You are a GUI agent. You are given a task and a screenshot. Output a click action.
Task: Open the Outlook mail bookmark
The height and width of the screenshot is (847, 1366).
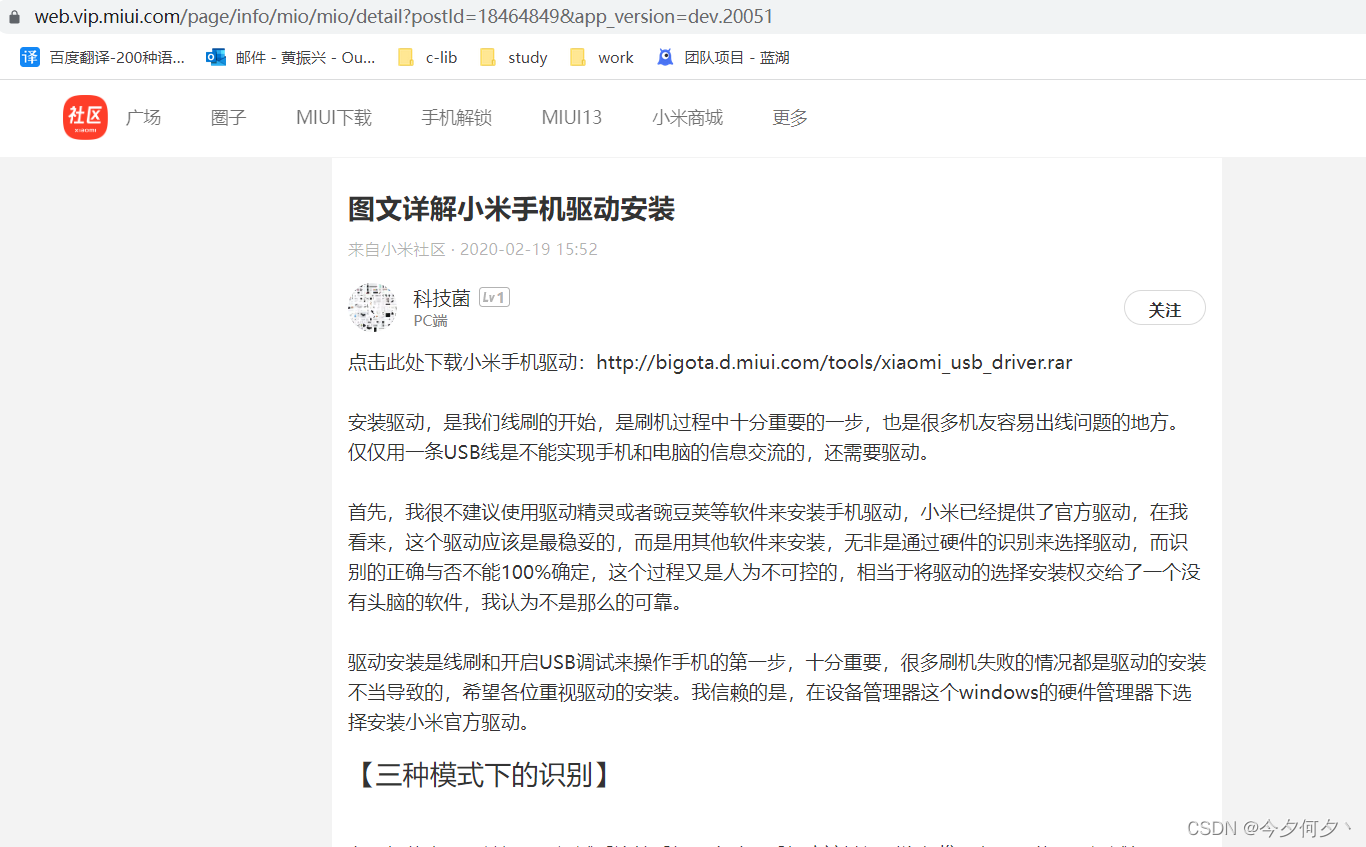tap(290, 57)
